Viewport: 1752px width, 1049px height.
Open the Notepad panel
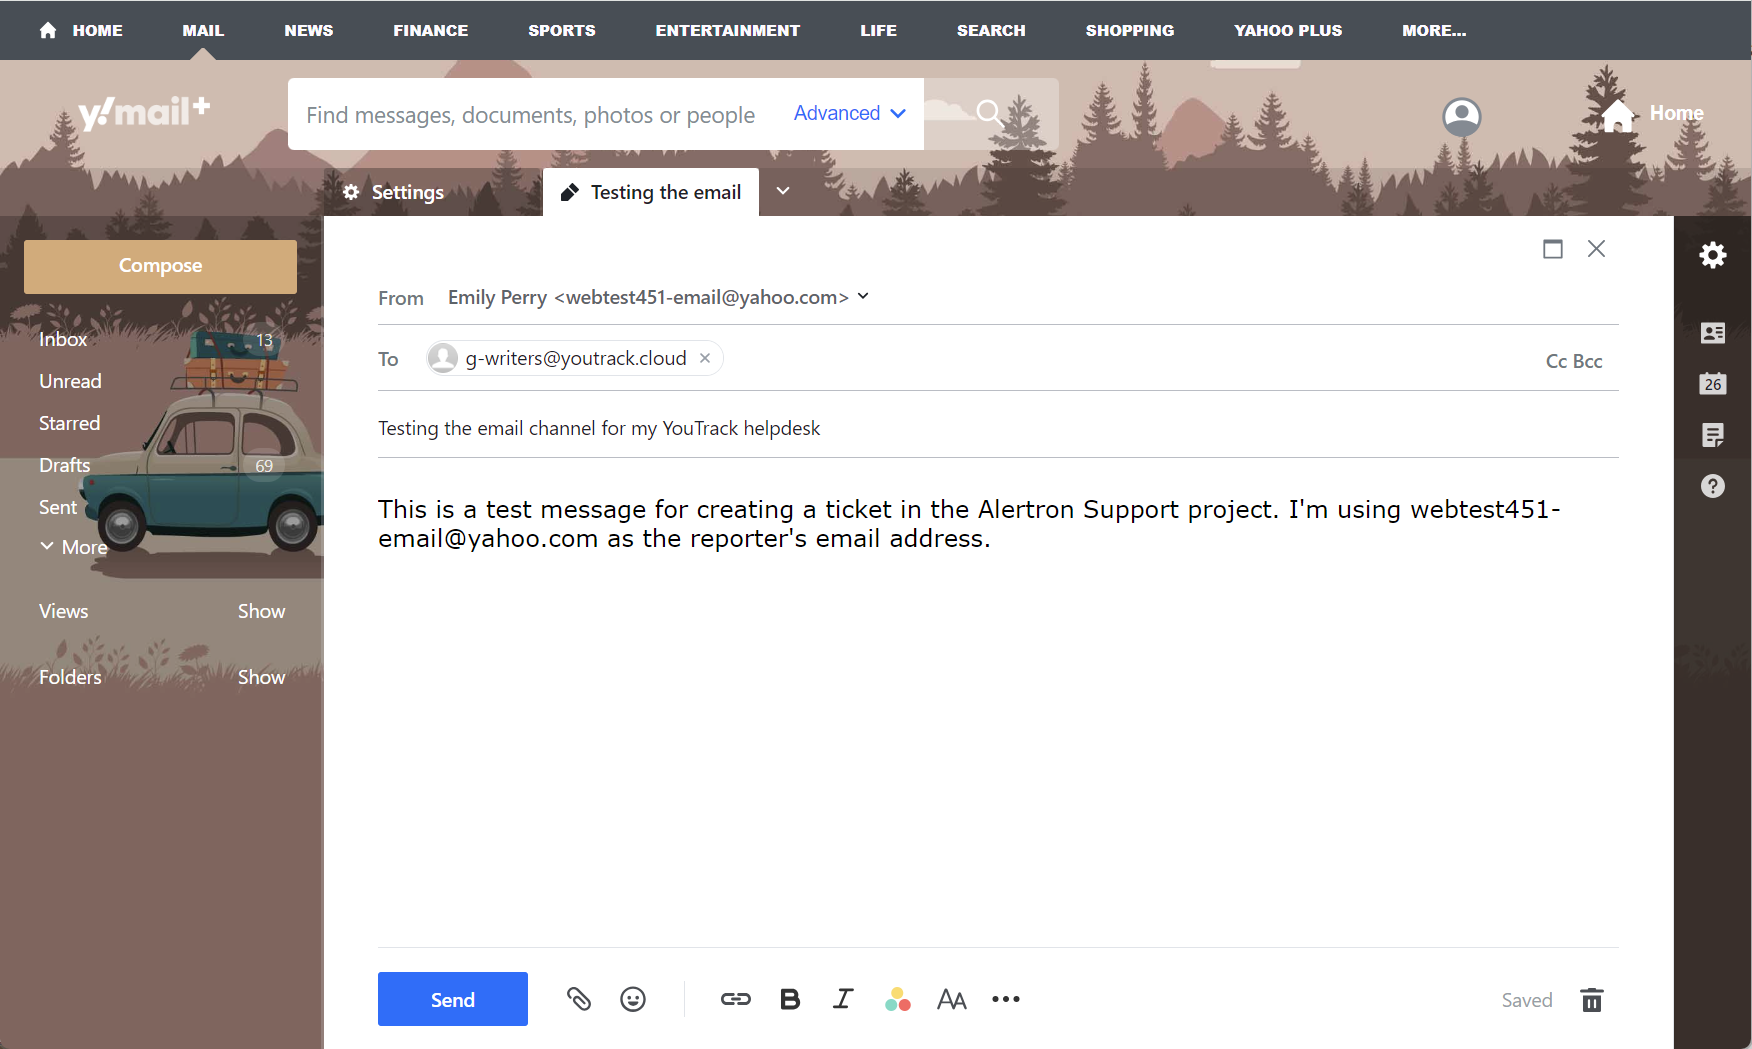click(1713, 435)
